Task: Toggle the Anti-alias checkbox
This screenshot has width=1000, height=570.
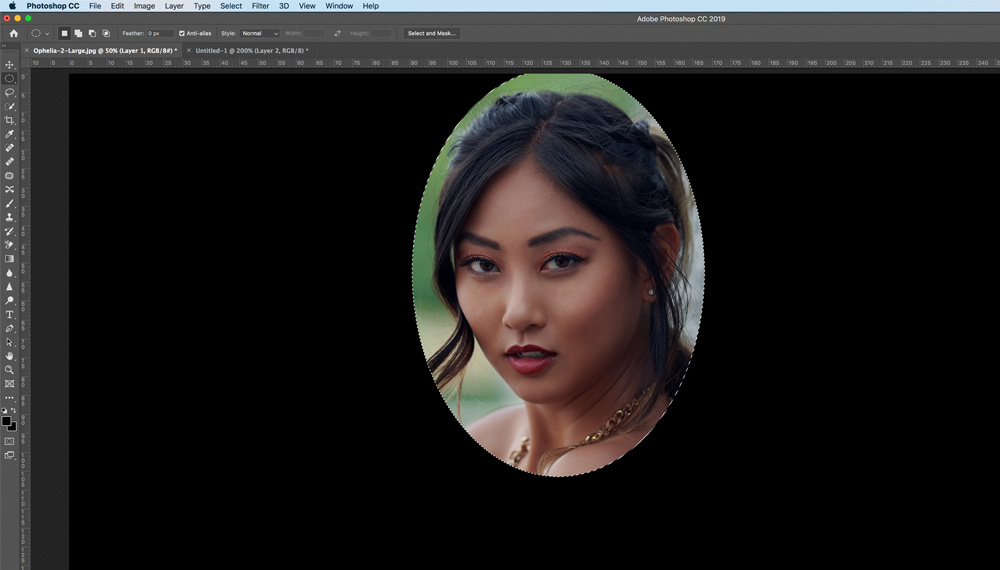Action: point(182,33)
